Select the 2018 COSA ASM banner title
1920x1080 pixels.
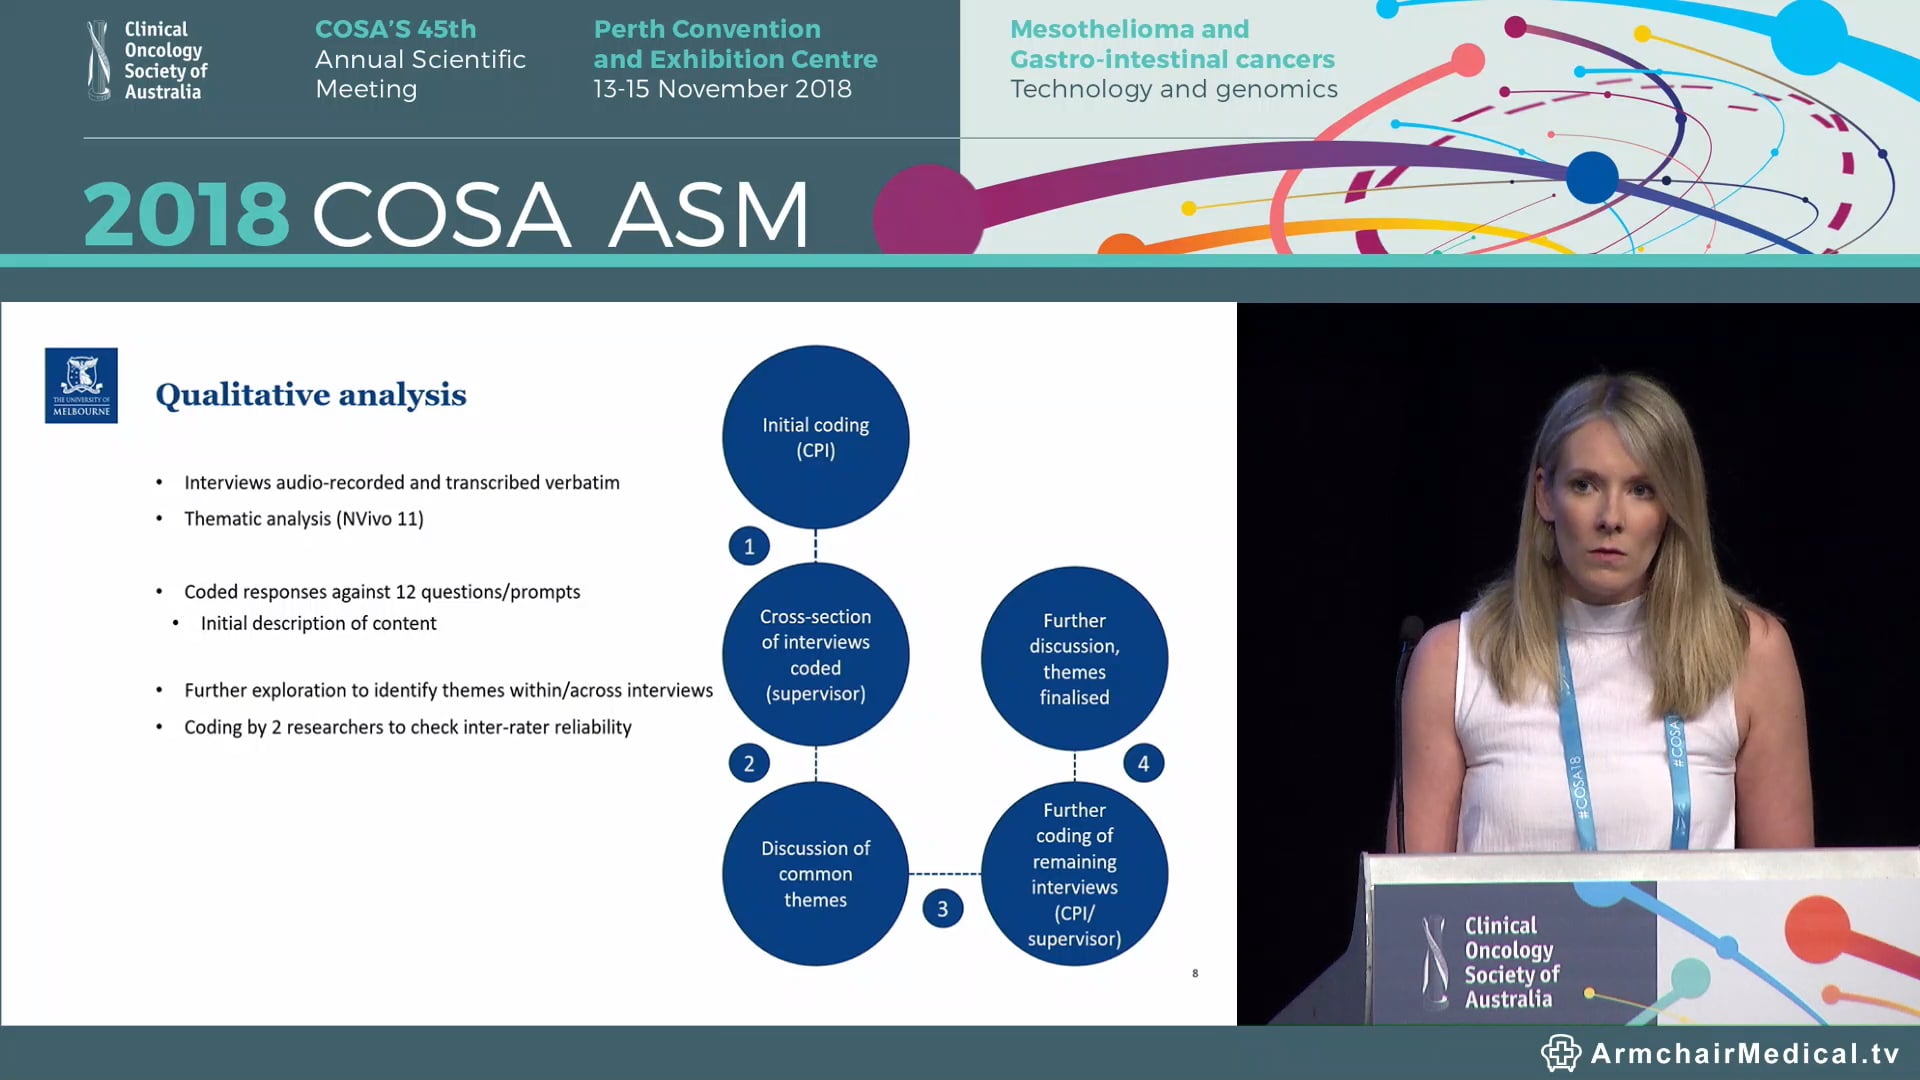point(444,211)
